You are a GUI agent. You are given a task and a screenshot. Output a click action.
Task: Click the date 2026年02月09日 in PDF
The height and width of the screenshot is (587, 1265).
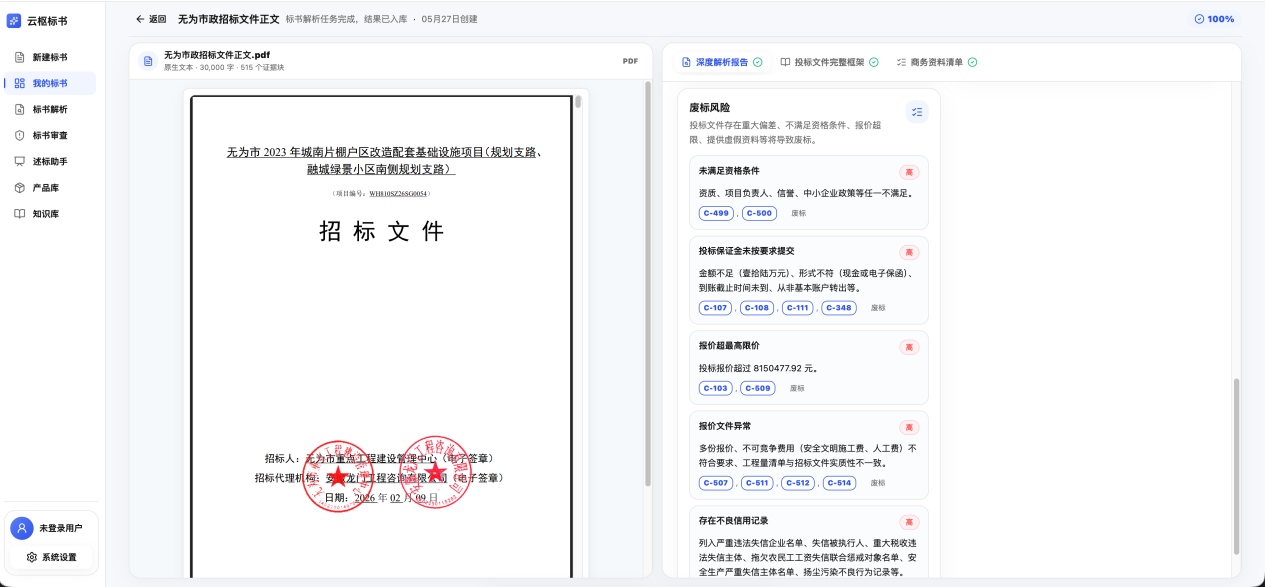(397, 497)
